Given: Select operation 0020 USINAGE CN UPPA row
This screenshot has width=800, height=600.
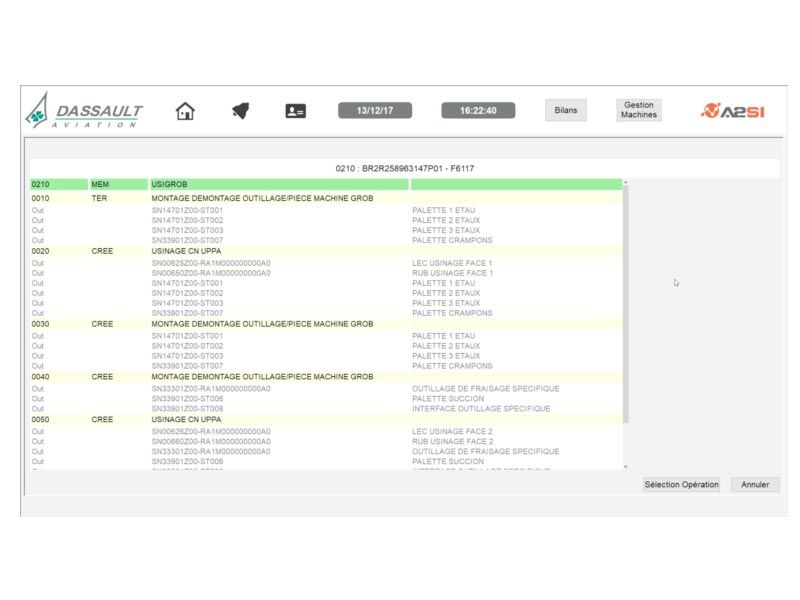Looking at the screenshot, I should (x=325, y=251).
